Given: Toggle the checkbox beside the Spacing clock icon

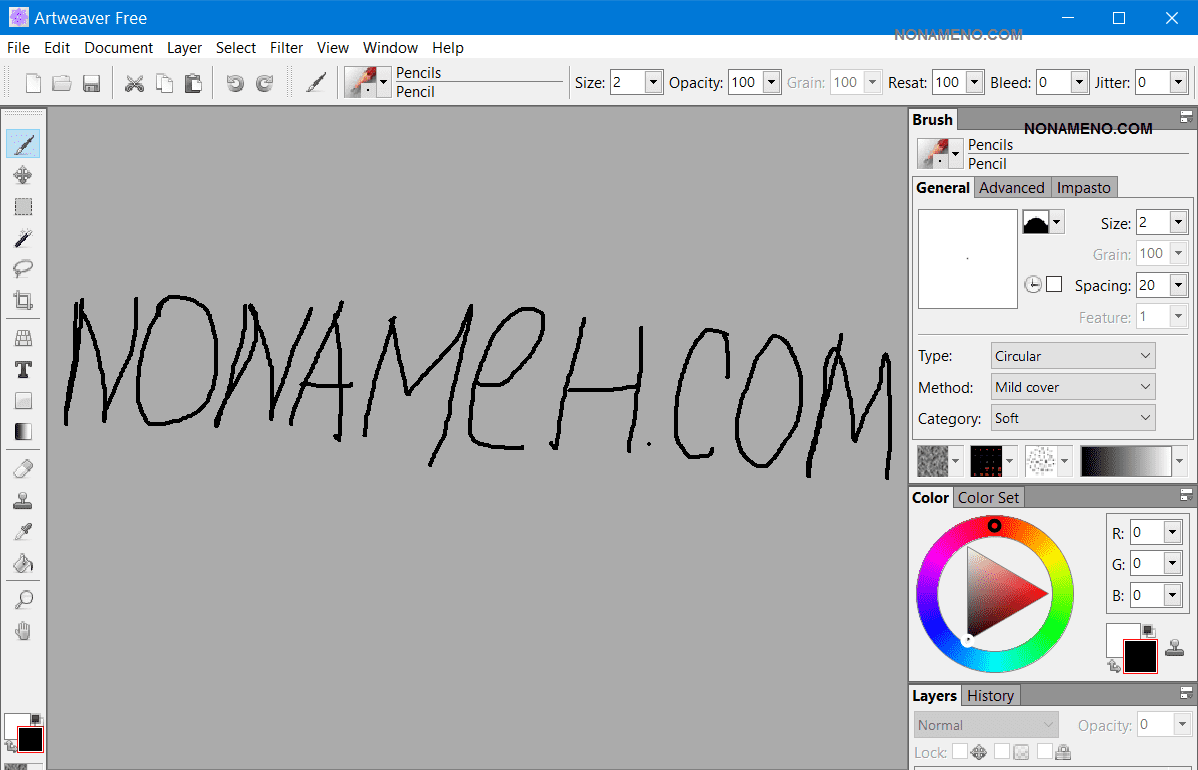Looking at the screenshot, I should 1054,285.
